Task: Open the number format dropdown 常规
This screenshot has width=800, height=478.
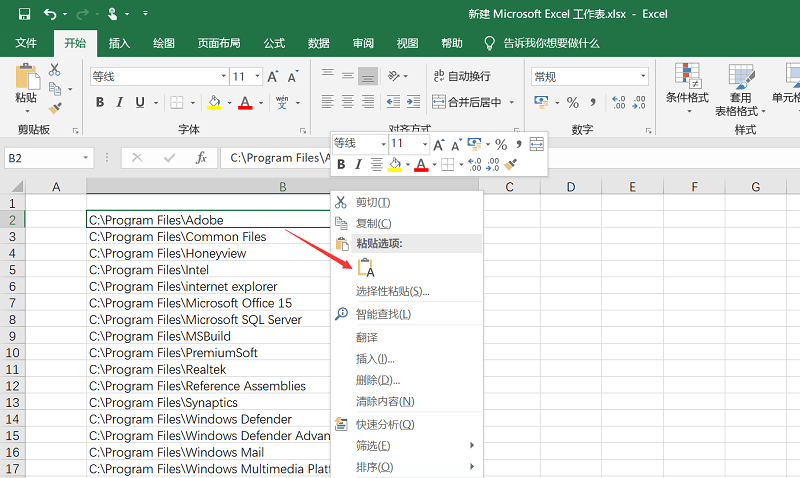Action: click(643, 77)
